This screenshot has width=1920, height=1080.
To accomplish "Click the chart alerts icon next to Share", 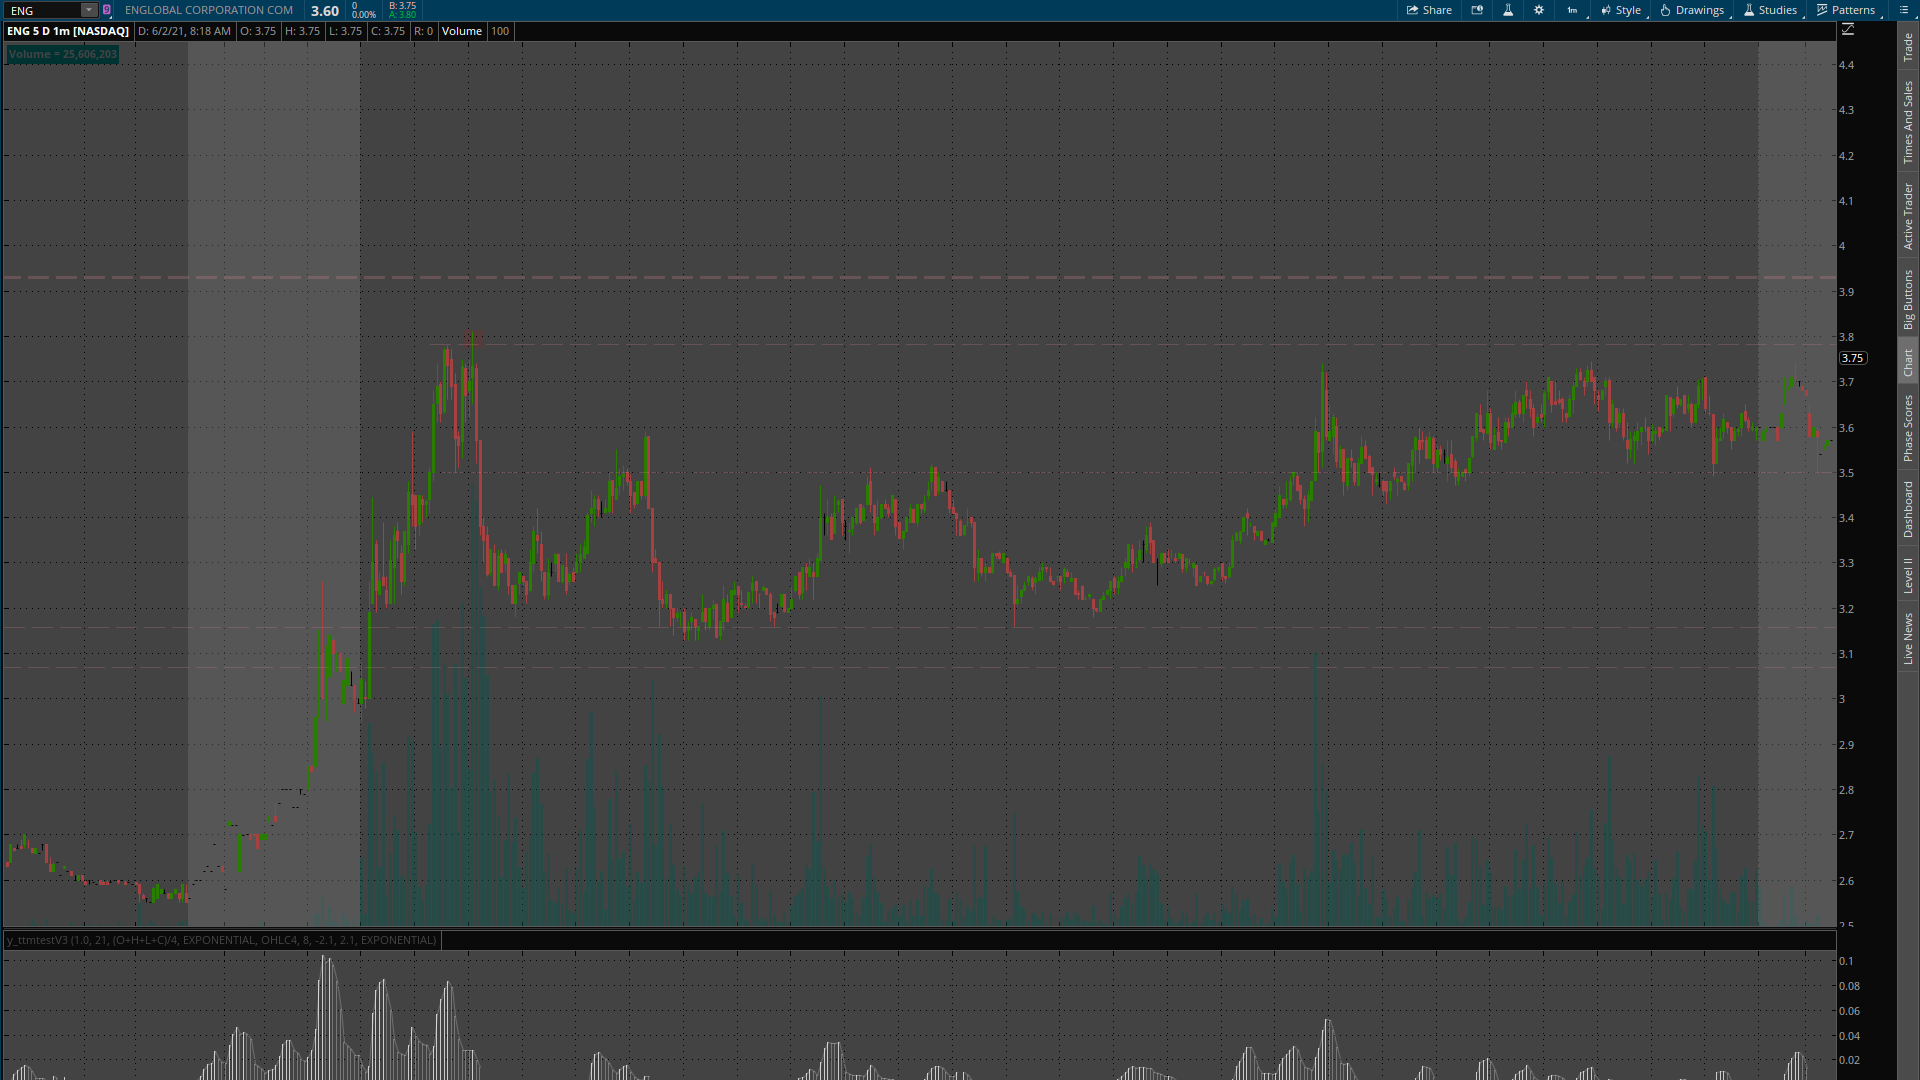I will pos(1477,10).
